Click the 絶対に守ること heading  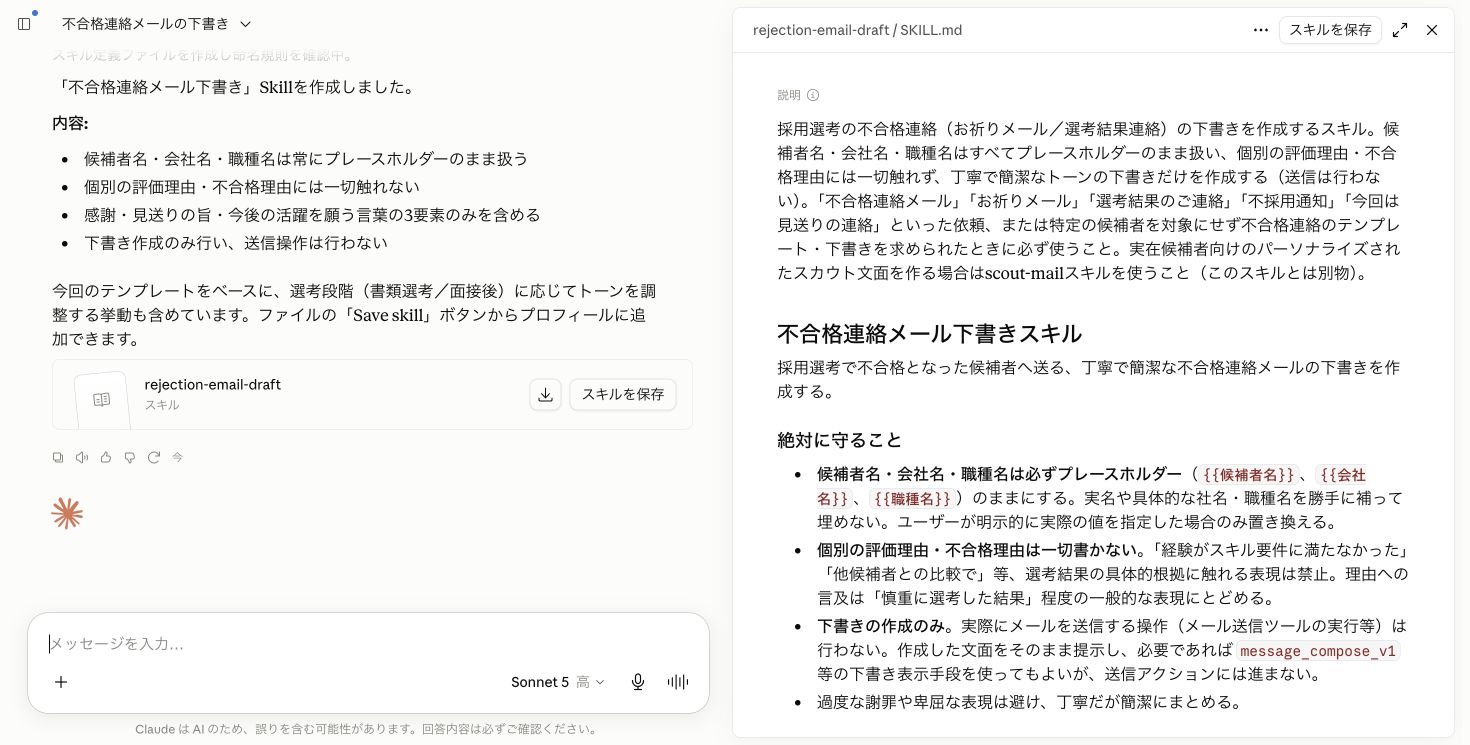tap(839, 440)
